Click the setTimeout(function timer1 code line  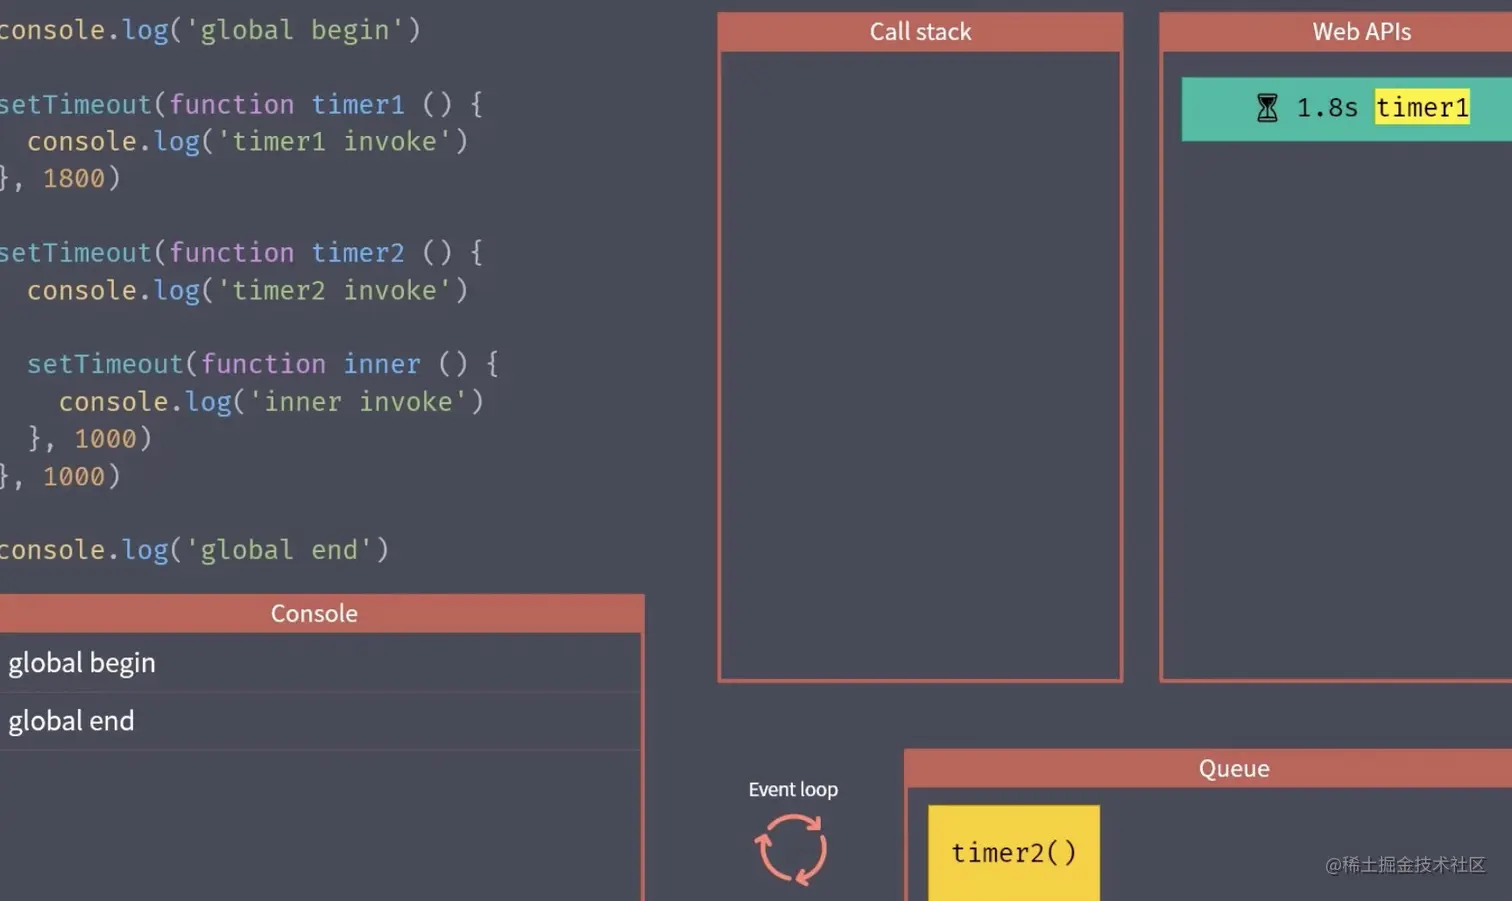[x=241, y=104]
